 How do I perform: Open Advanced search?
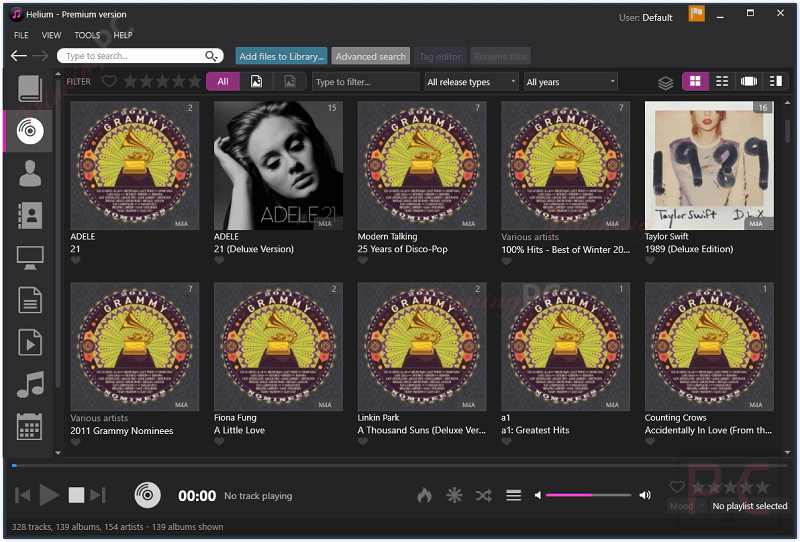(370, 56)
